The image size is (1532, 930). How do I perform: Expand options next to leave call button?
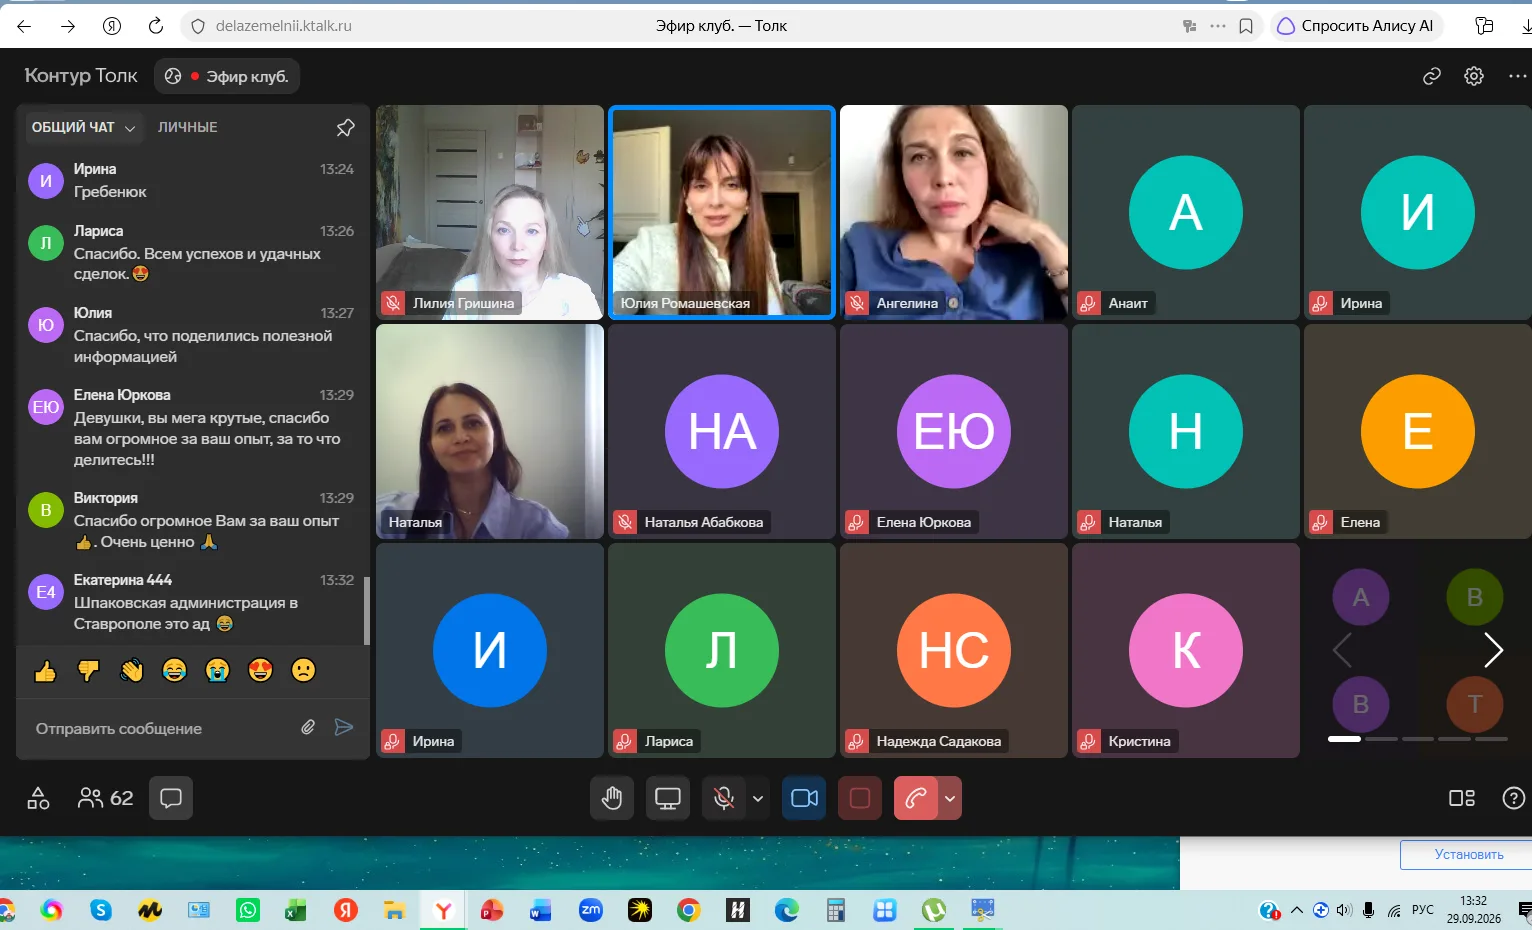pyautogui.click(x=950, y=798)
